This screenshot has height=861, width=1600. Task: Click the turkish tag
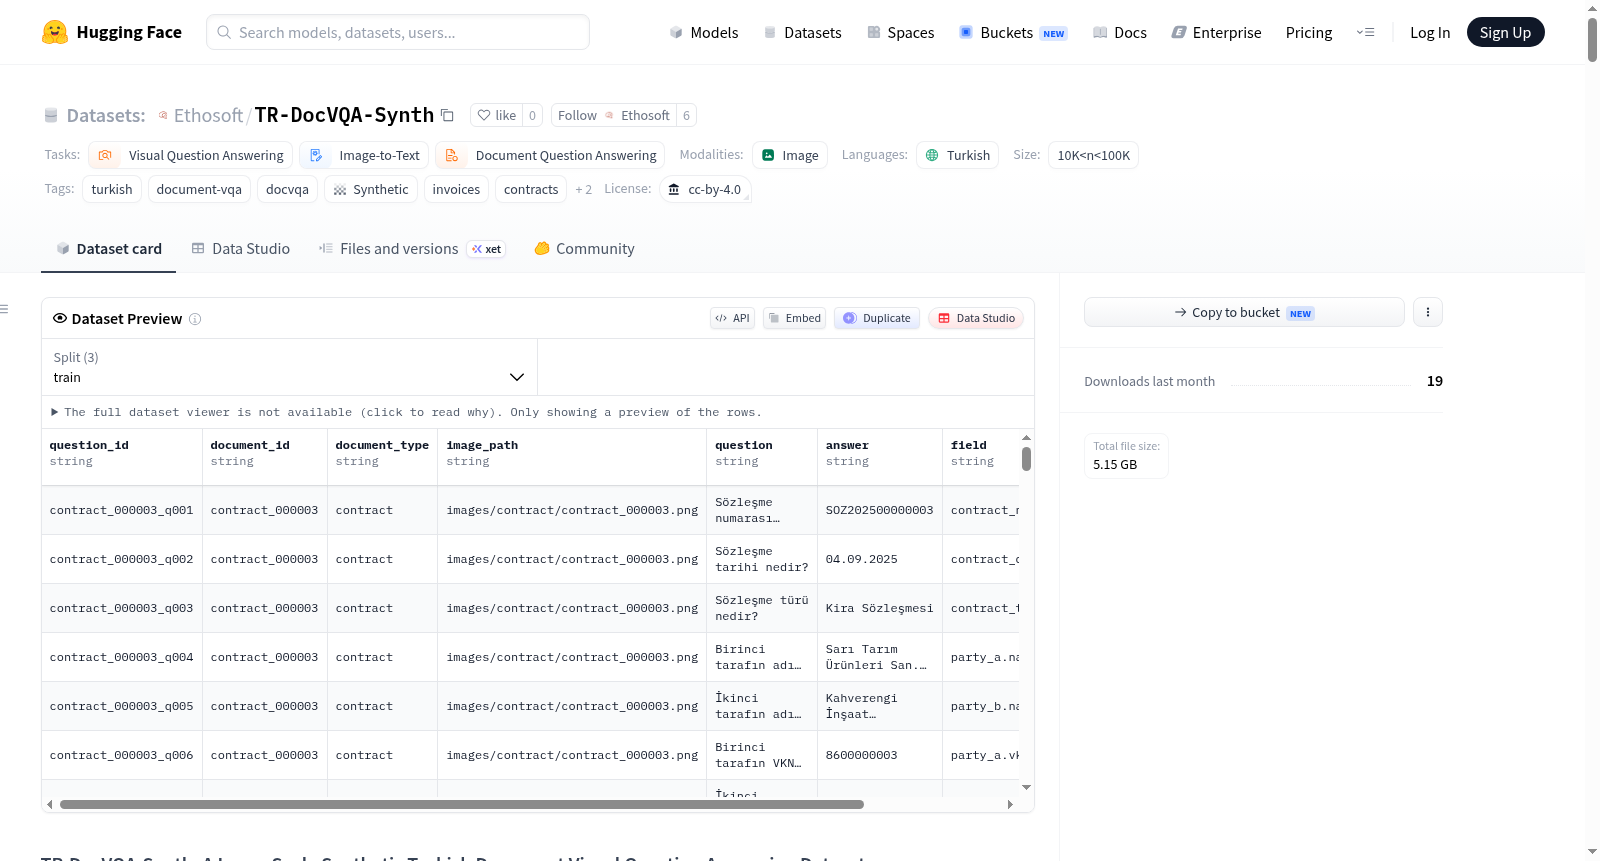[x=112, y=189]
